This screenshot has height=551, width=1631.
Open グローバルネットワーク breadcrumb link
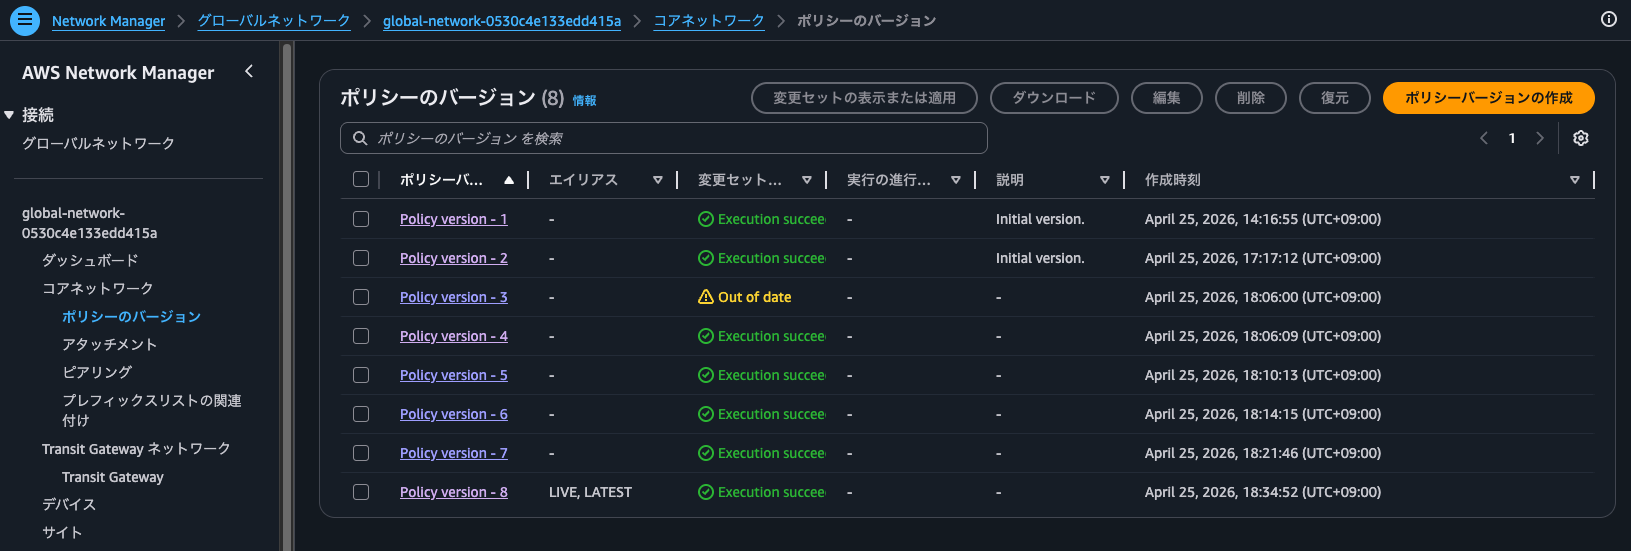274,21
